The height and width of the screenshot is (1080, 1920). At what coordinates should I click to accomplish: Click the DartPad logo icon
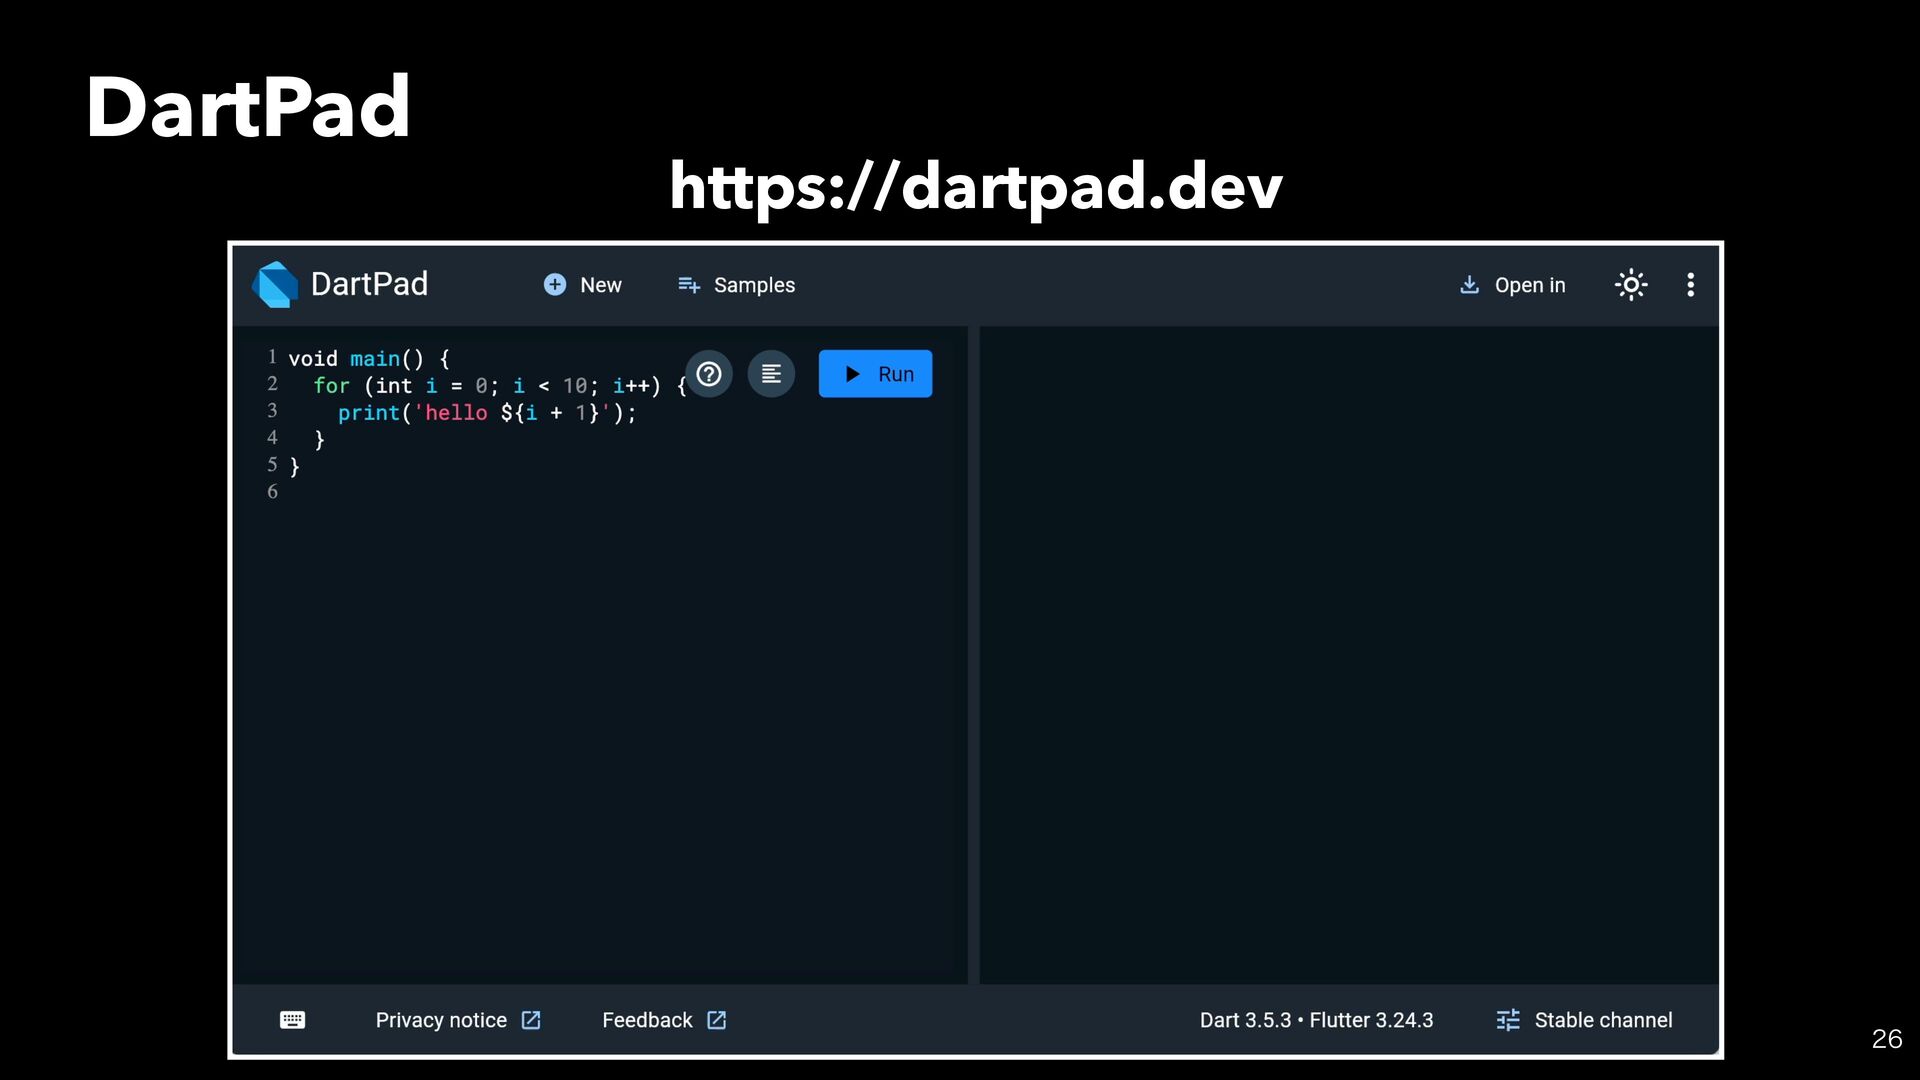click(275, 285)
